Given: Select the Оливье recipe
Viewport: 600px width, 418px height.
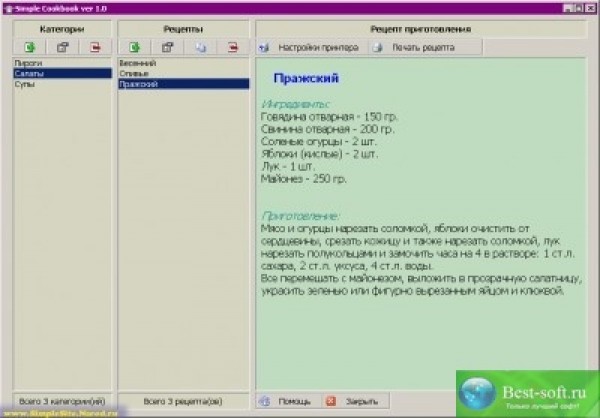Looking at the screenshot, I should pos(184,73).
